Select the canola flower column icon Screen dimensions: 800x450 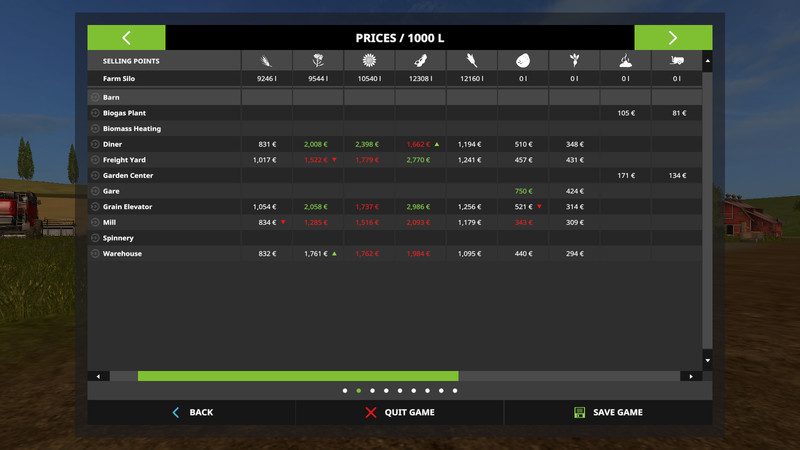click(x=316, y=61)
